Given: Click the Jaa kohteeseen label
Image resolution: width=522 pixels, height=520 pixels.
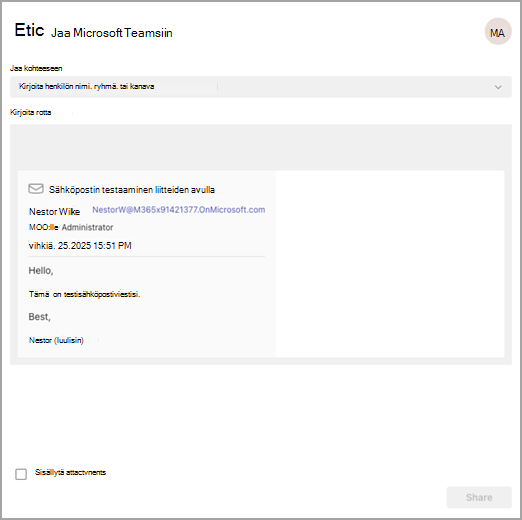Looking at the screenshot, I should click(x=36, y=68).
